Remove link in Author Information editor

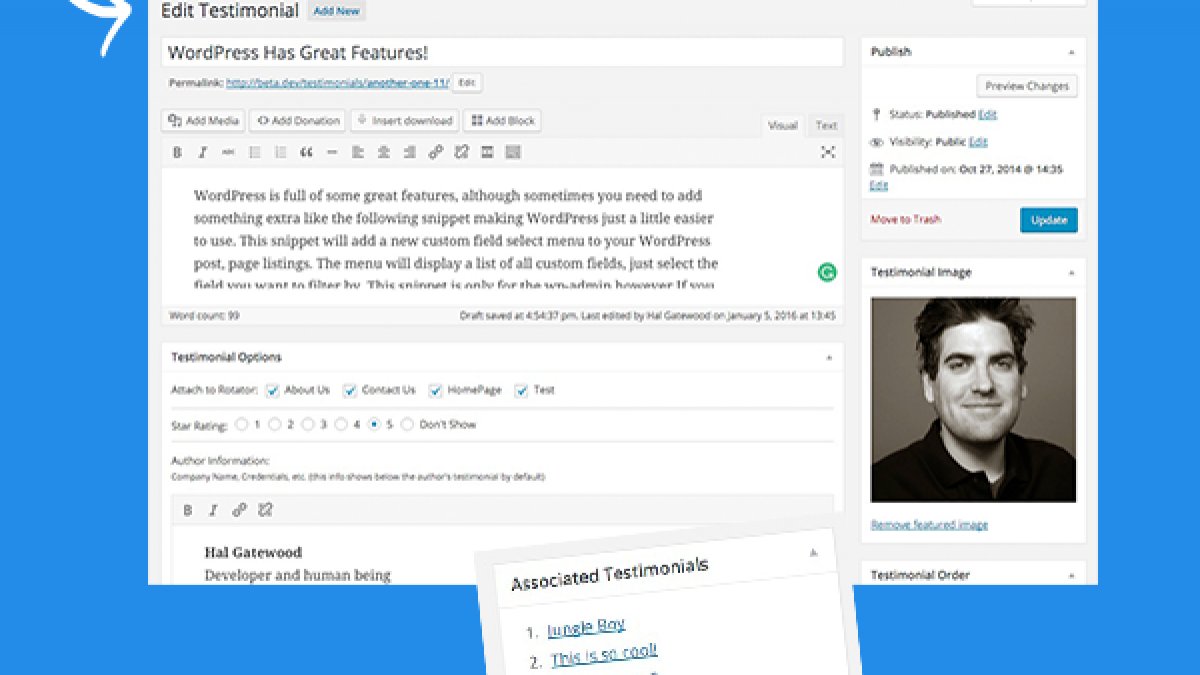click(x=265, y=510)
